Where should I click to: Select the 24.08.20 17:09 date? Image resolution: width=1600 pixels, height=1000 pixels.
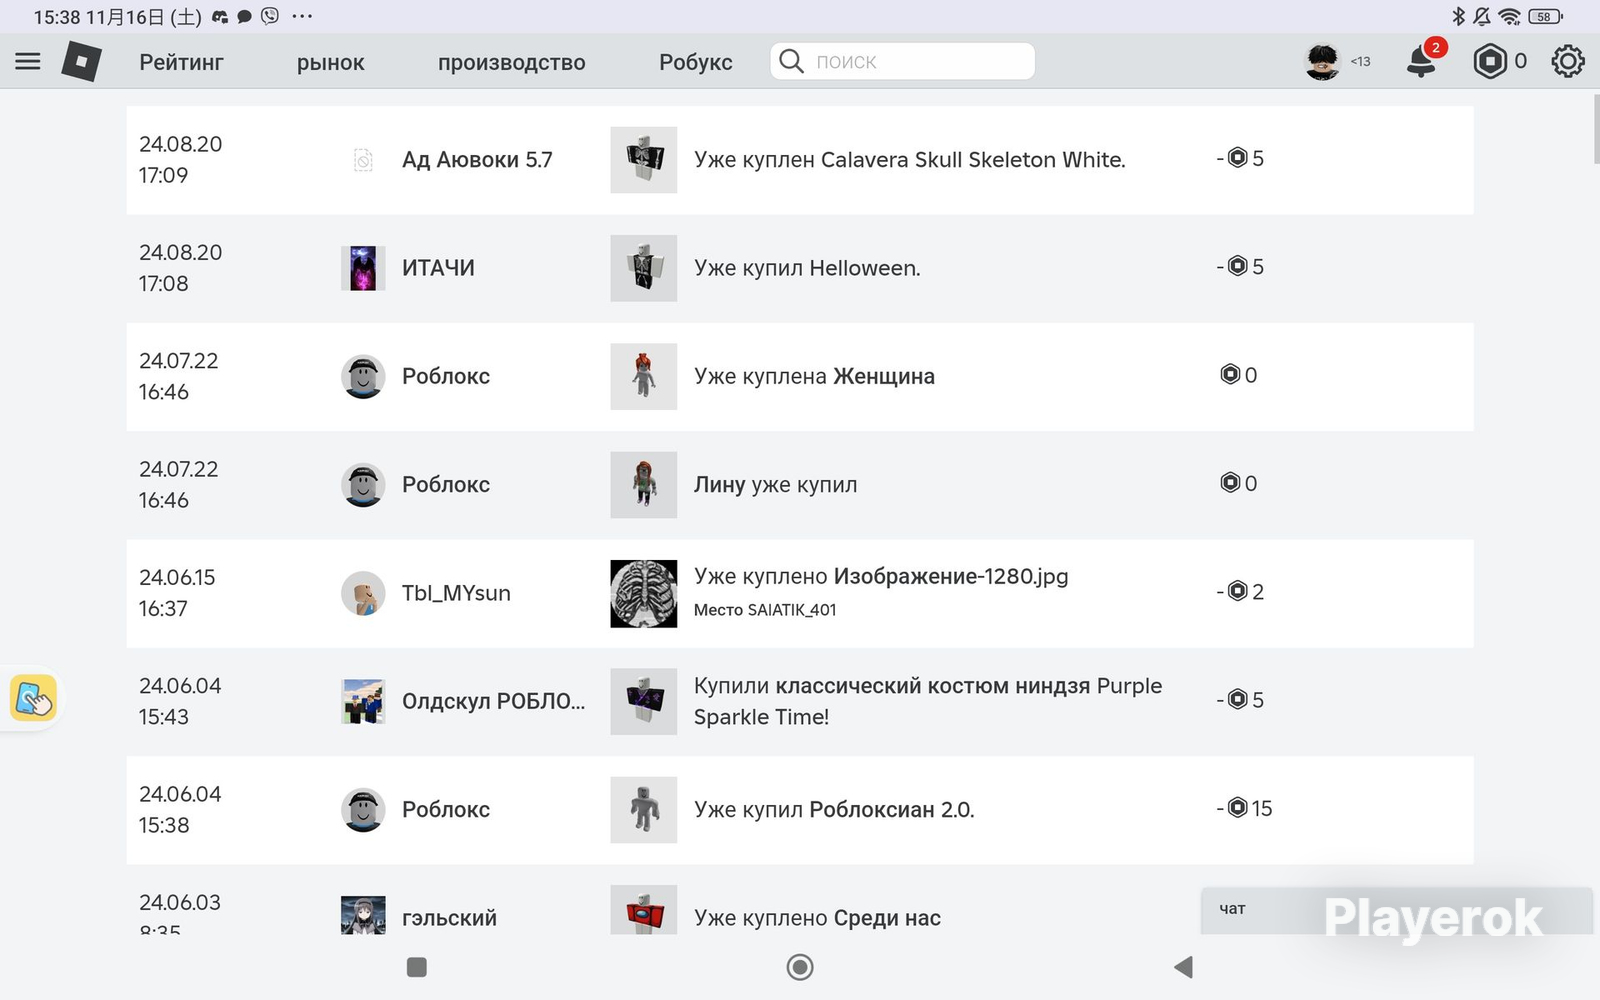tap(181, 160)
